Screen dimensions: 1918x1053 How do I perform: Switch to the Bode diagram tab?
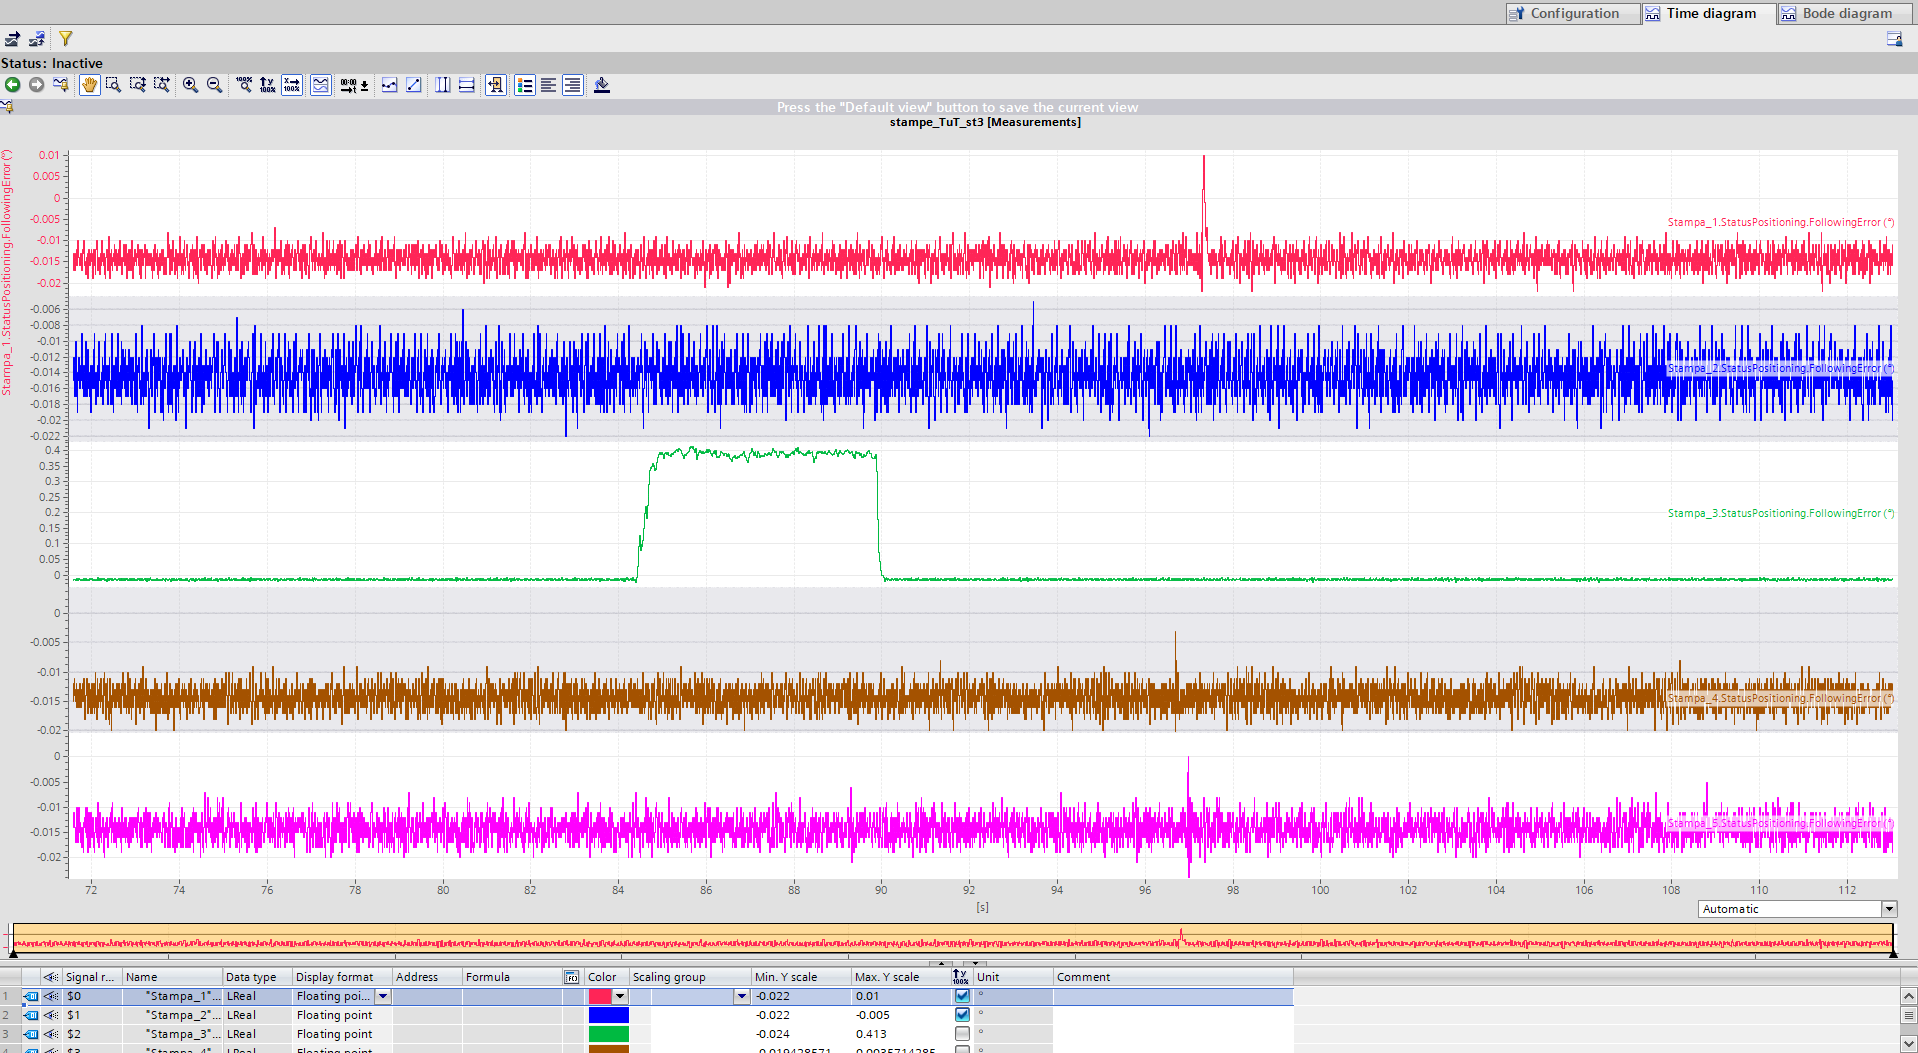(x=1846, y=13)
